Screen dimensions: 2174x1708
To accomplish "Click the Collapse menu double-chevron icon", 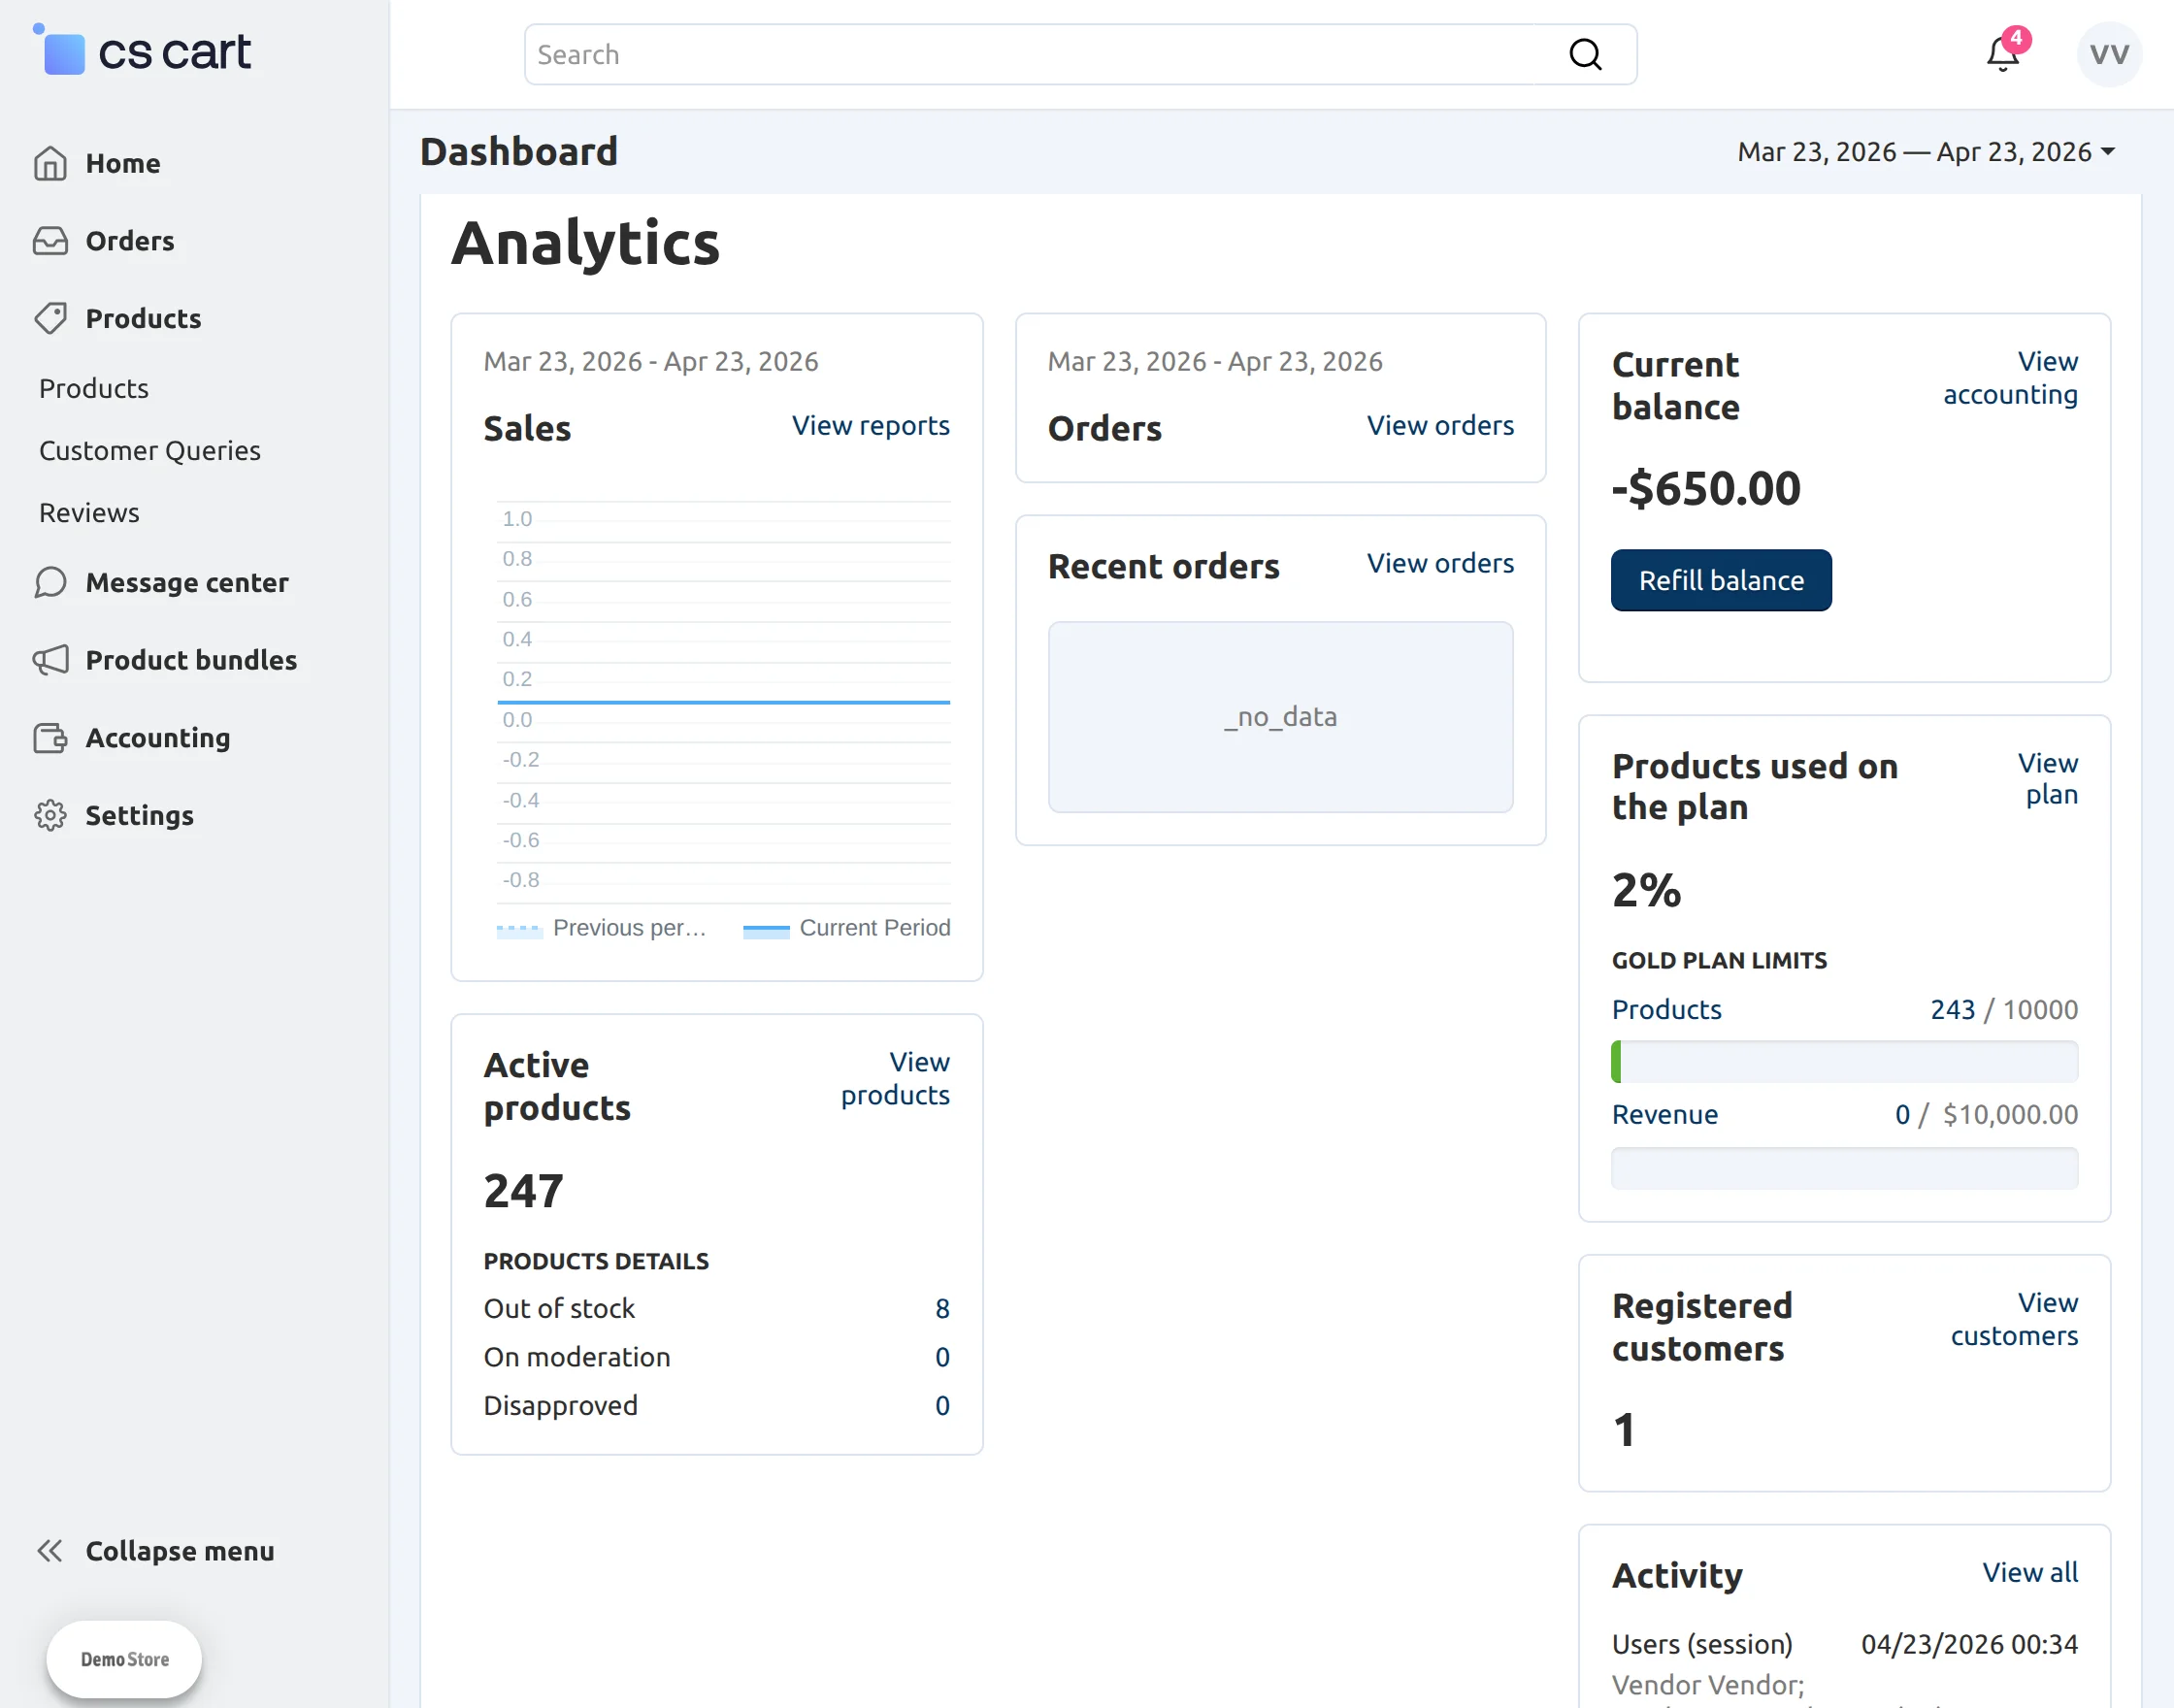I will [x=50, y=1551].
